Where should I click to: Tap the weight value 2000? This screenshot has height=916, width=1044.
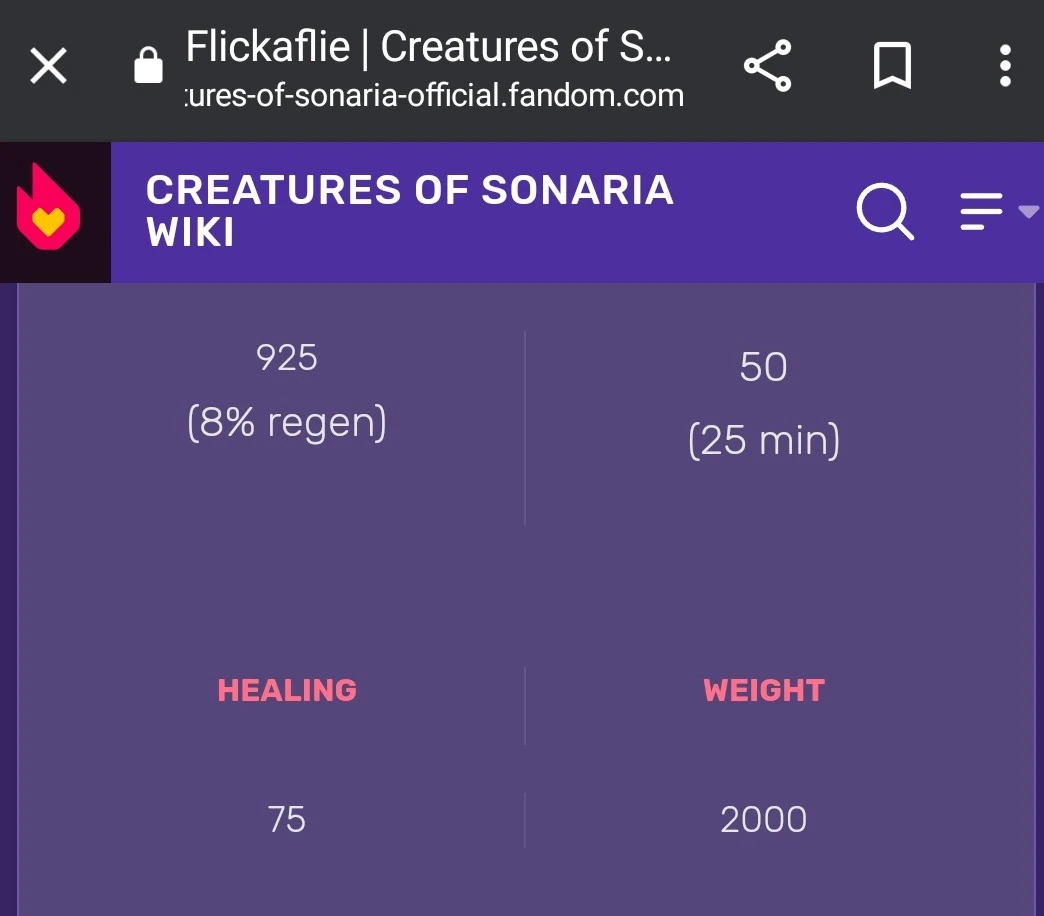[764, 820]
